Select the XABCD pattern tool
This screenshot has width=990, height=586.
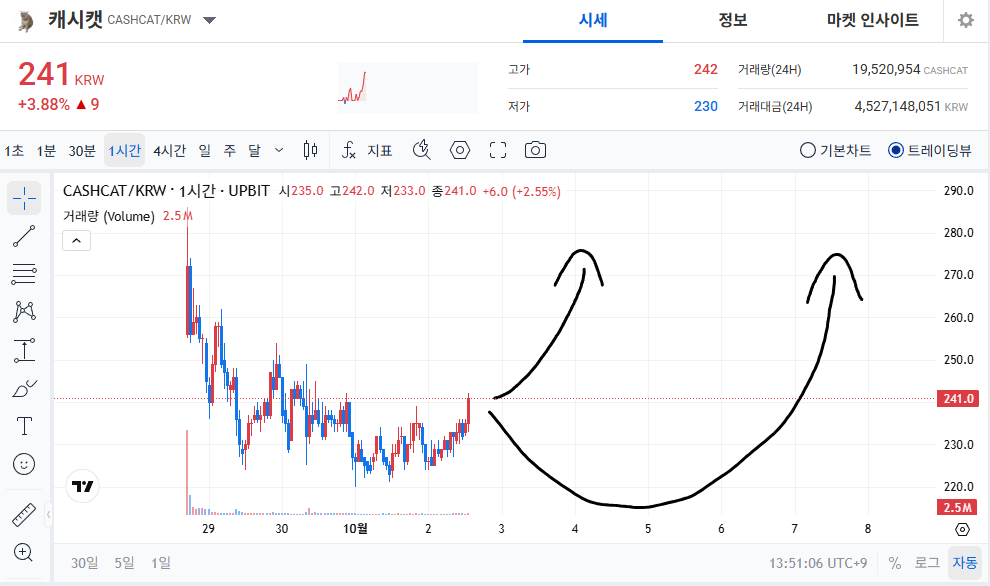tap(24, 312)
